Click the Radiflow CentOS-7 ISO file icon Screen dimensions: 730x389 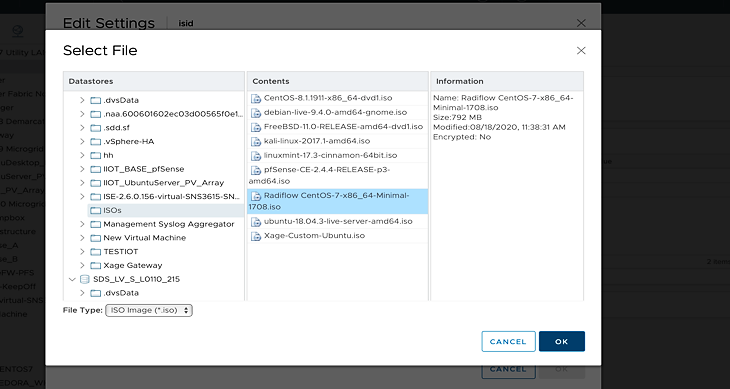tap(256, 196)
